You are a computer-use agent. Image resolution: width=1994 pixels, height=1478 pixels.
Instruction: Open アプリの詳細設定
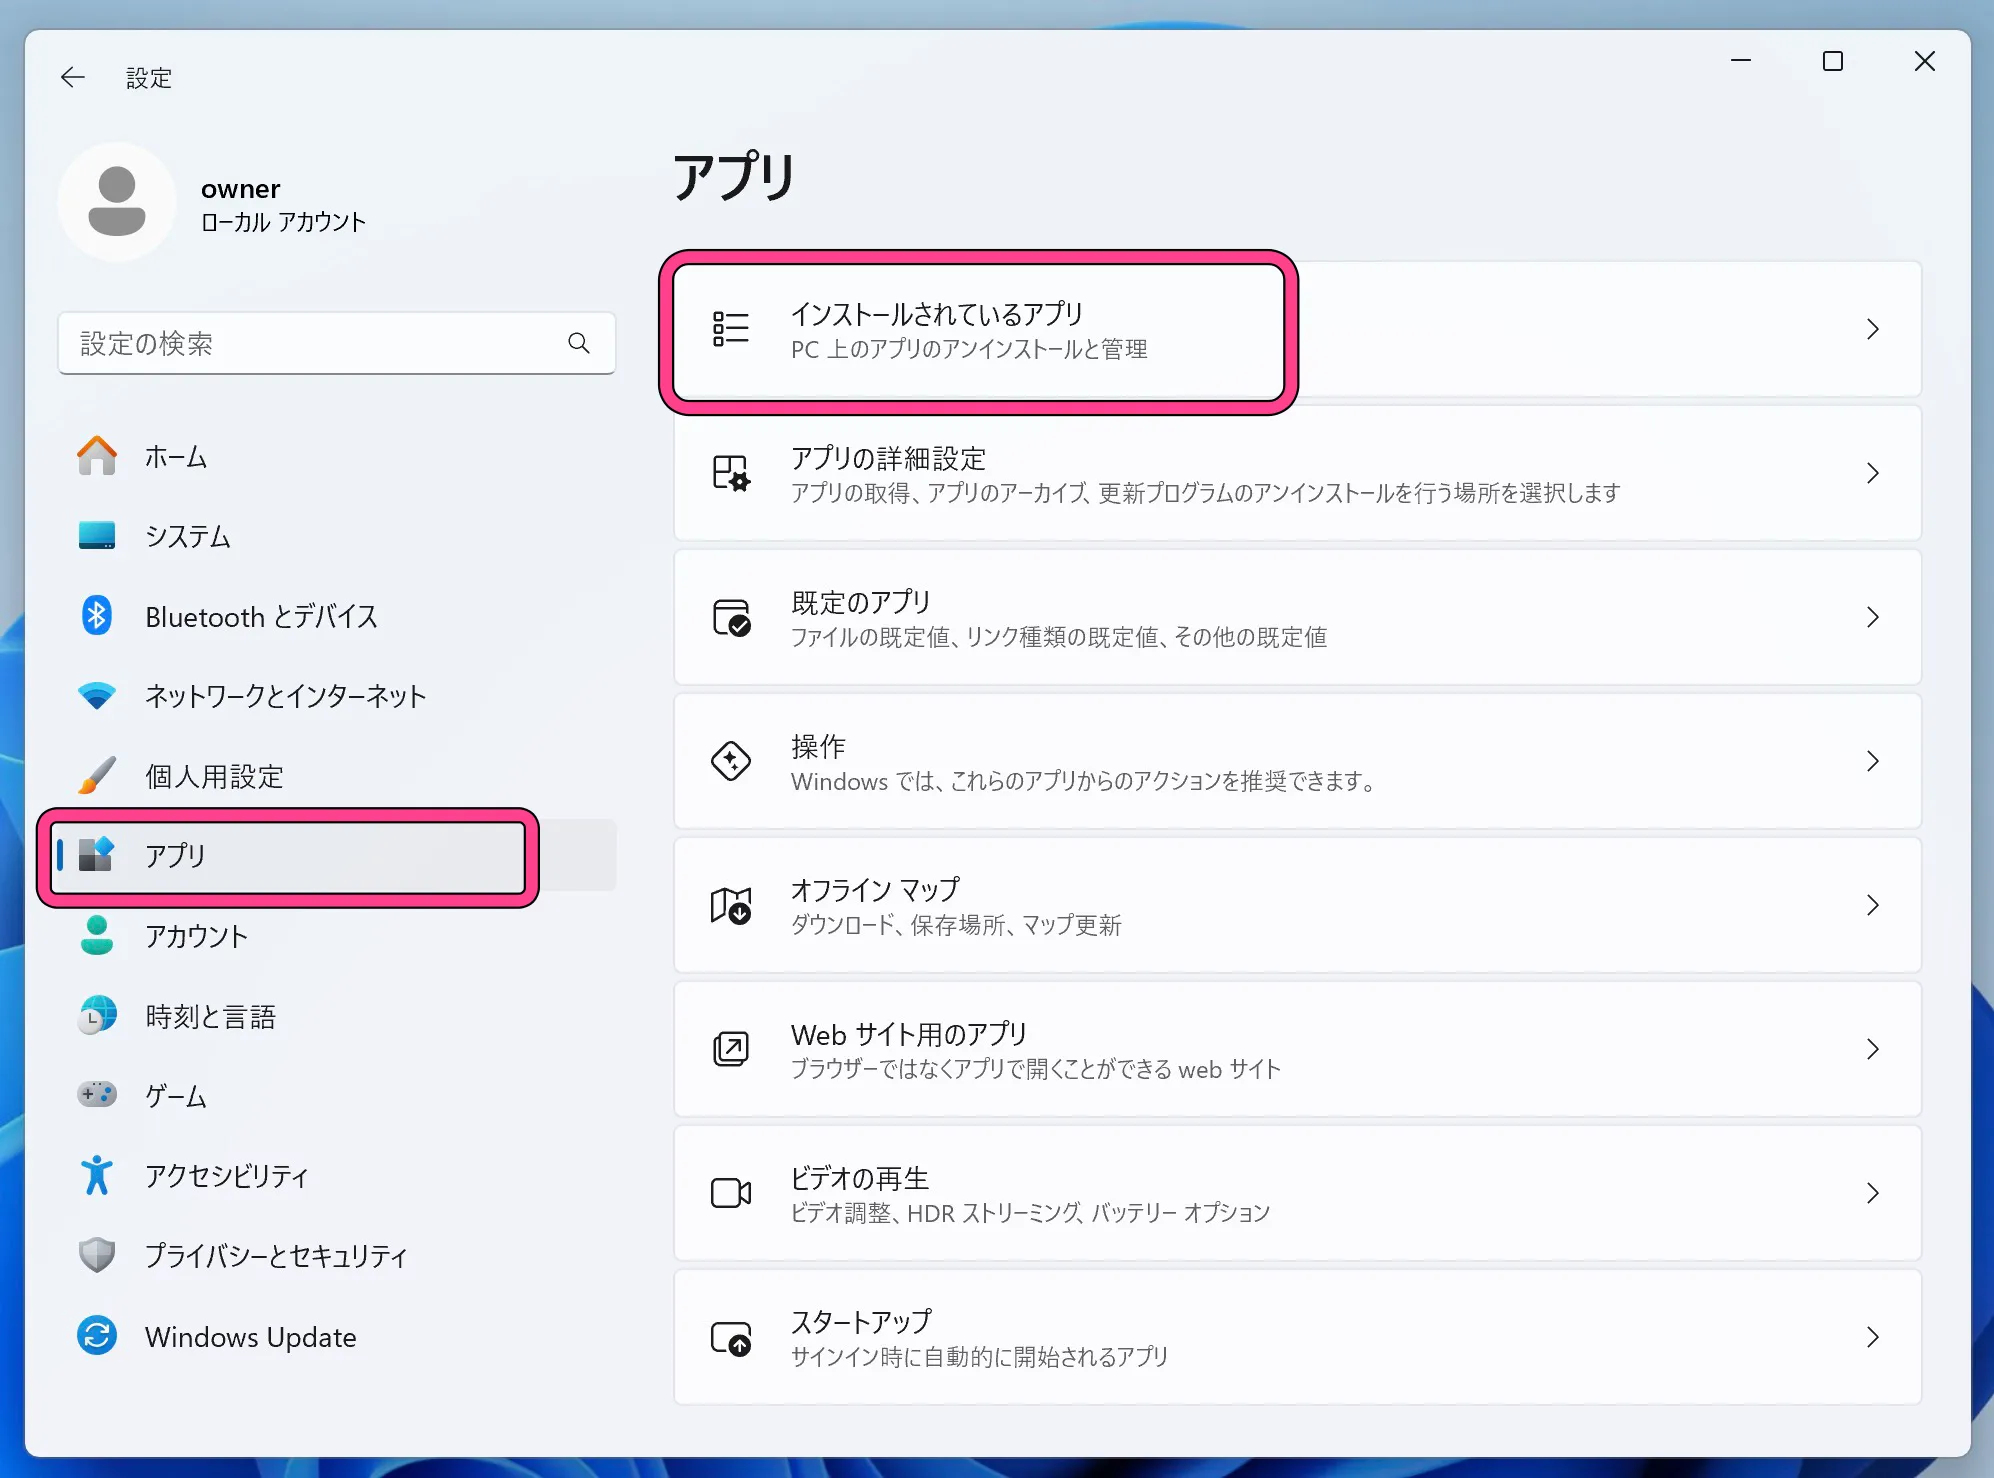tap(1100, 473)
